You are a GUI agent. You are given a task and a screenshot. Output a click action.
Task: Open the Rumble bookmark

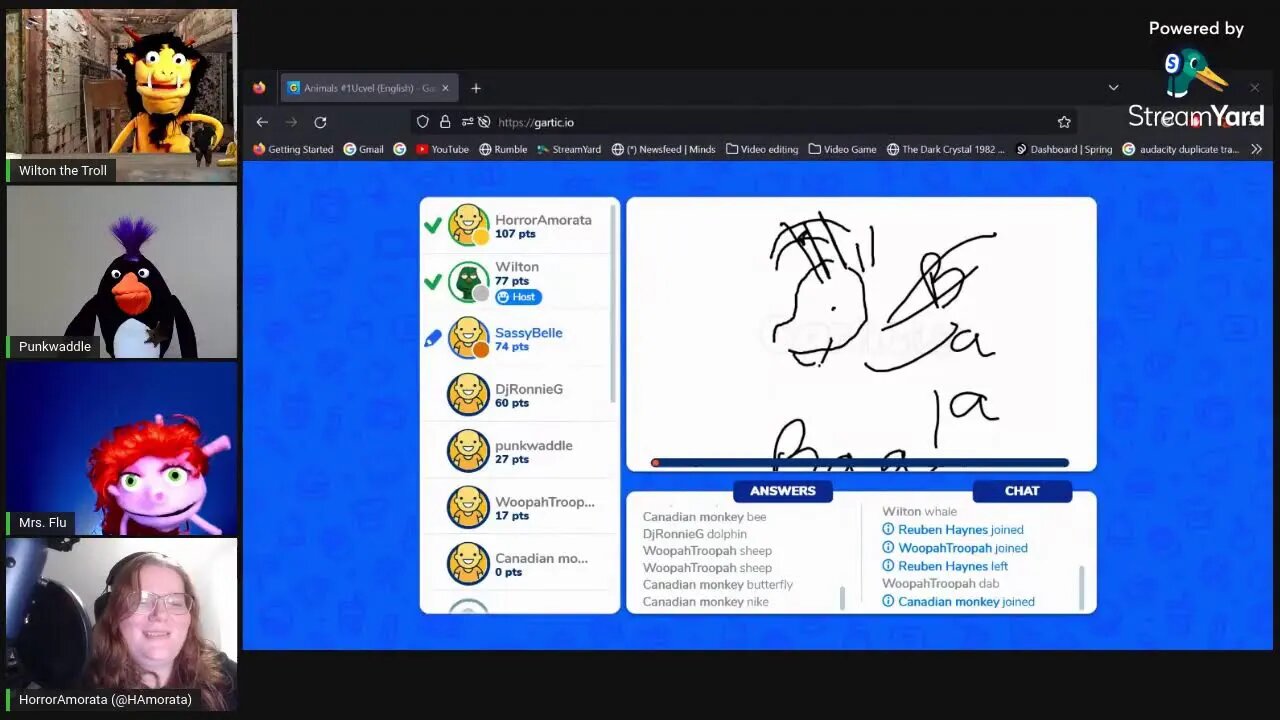tap(503, 149)
